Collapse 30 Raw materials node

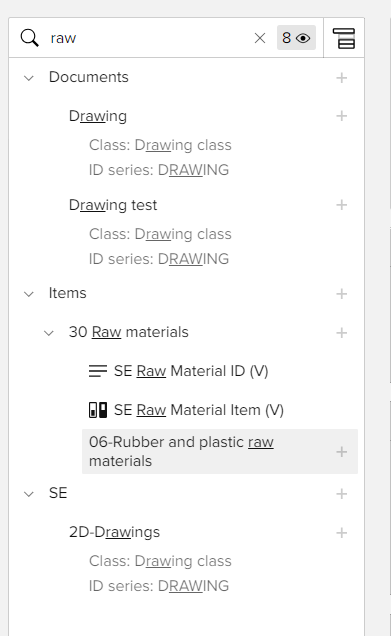point(49,333)
